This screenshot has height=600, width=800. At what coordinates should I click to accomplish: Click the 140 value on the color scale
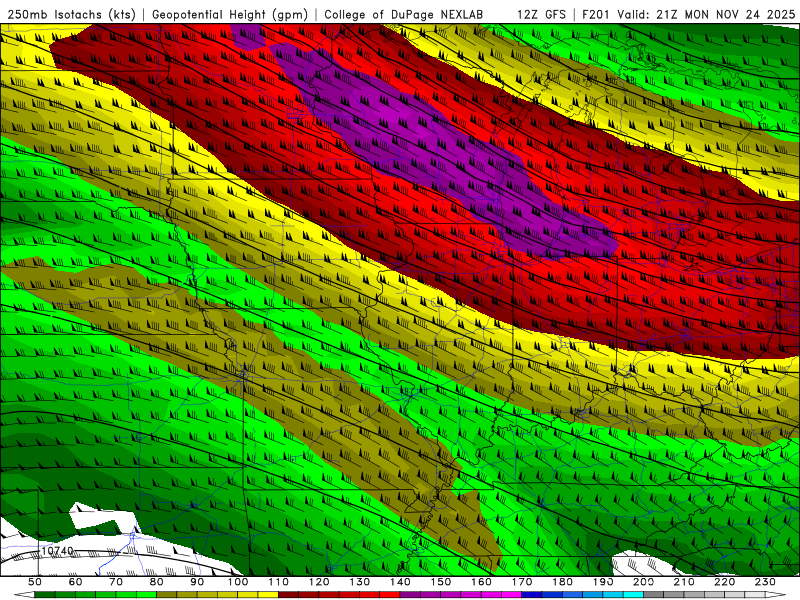pos(400,582)
